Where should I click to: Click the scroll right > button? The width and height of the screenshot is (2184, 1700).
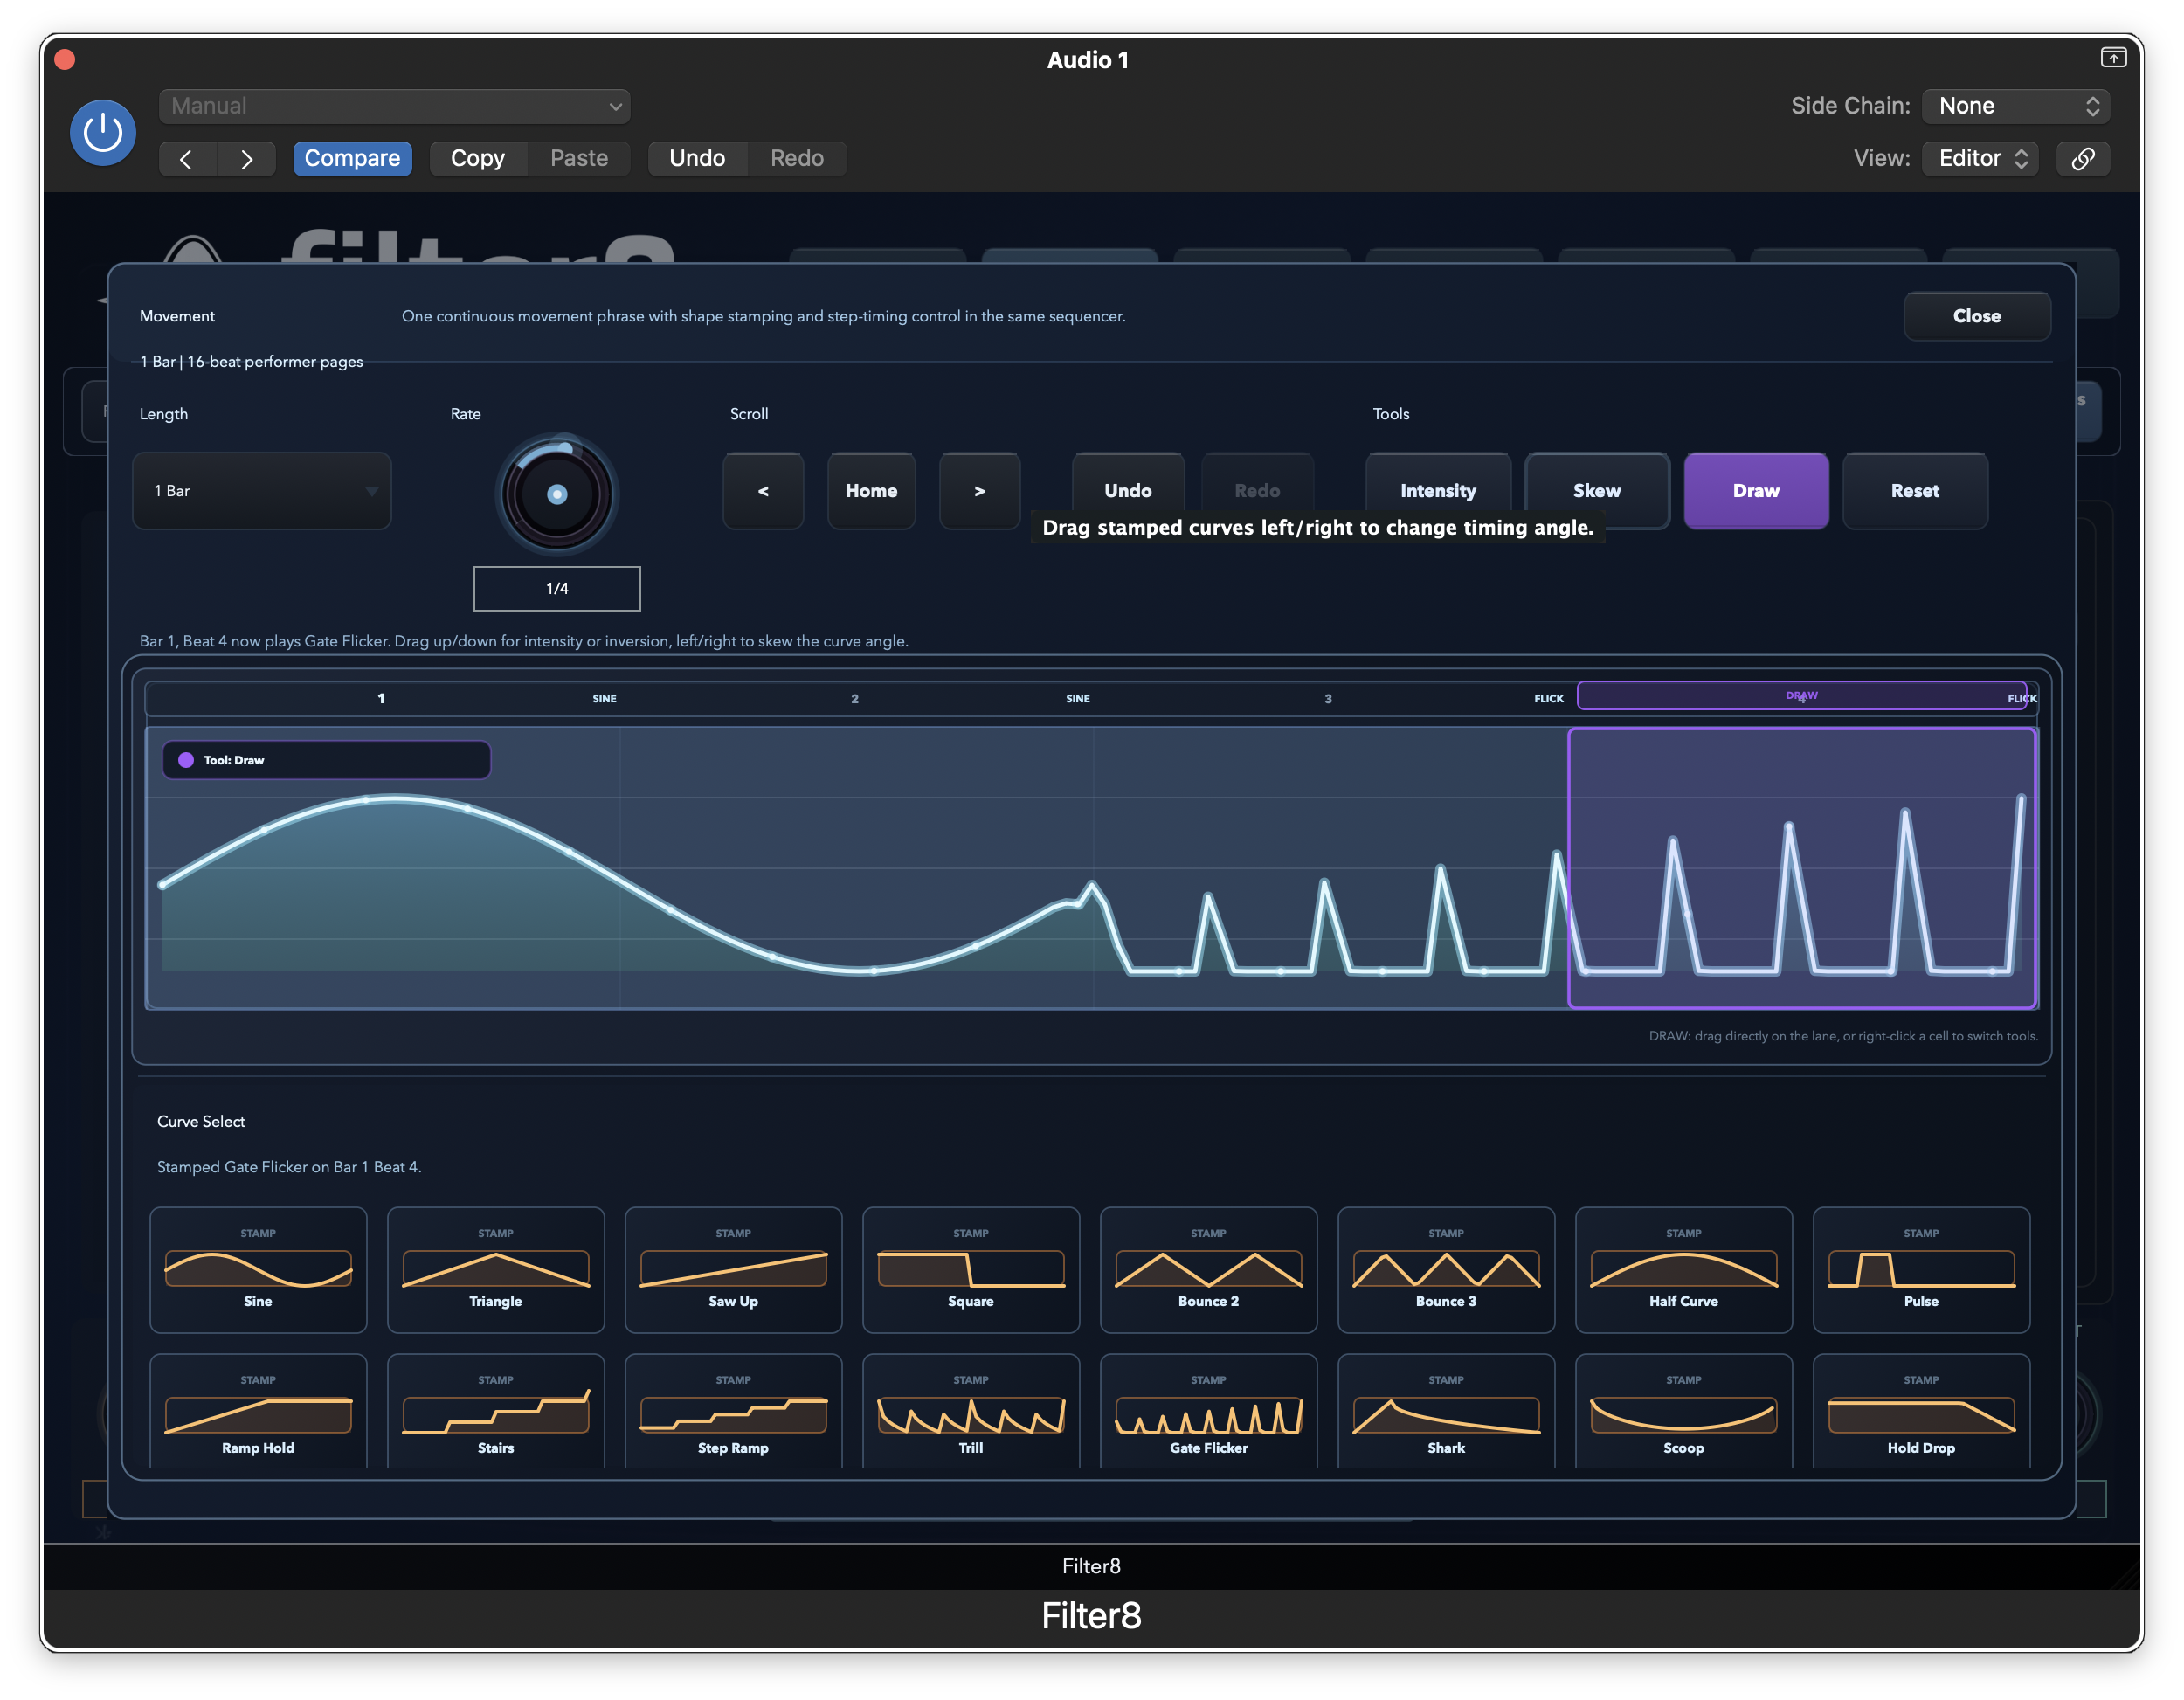tap(979, 491)
